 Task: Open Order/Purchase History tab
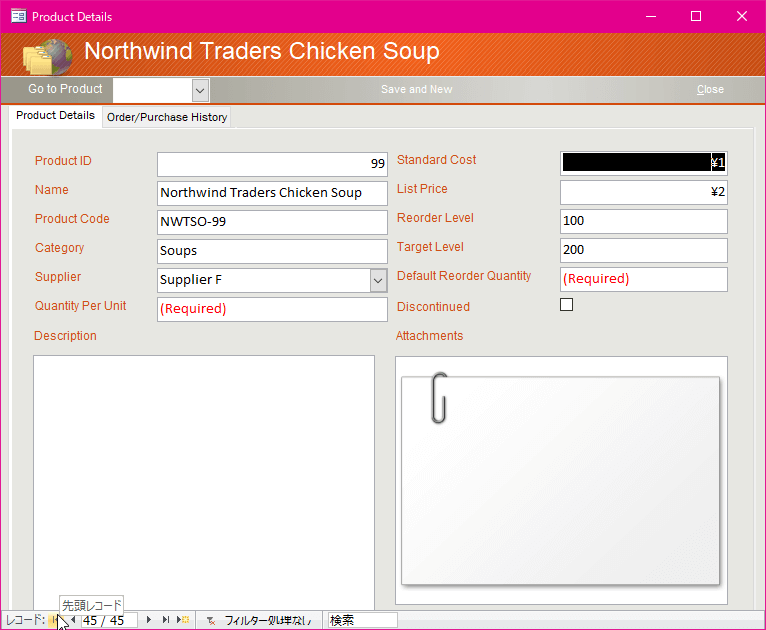pyautogui.click(x=167, y=117)
